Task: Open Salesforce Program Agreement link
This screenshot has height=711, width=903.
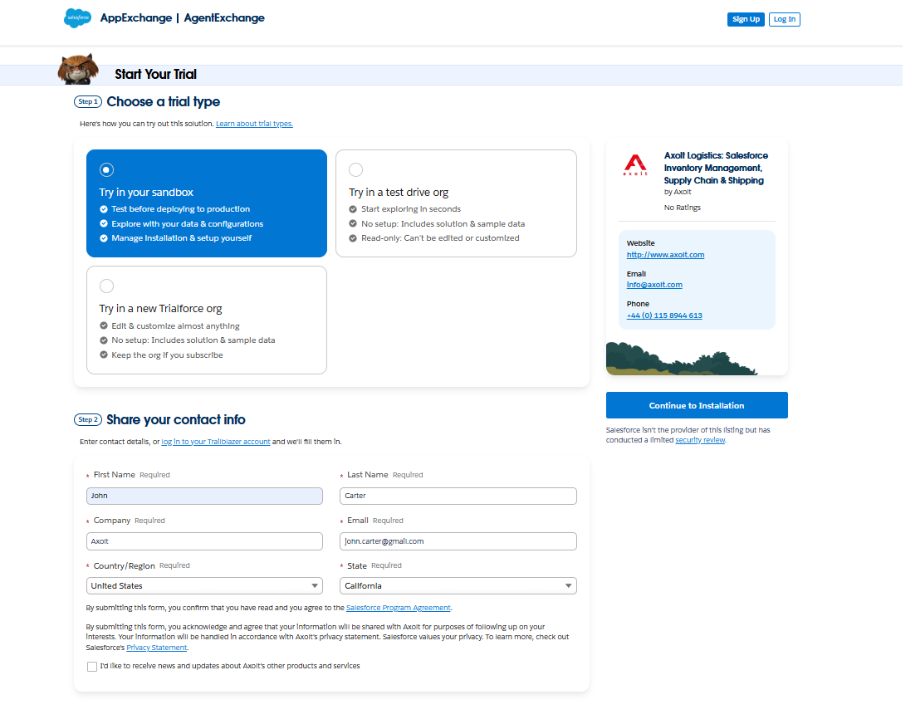Action: click(x=398, y=607)
